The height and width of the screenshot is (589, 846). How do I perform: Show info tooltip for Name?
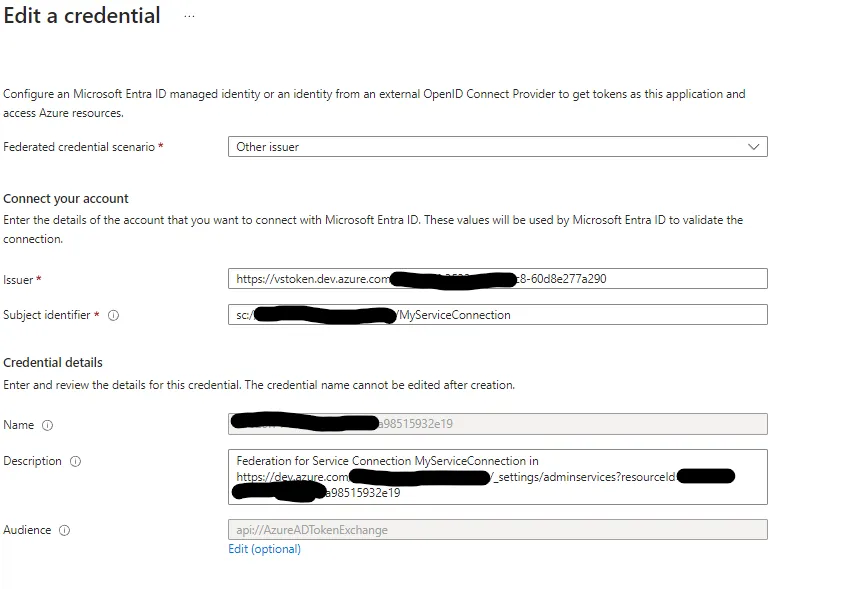pos(47,426)
